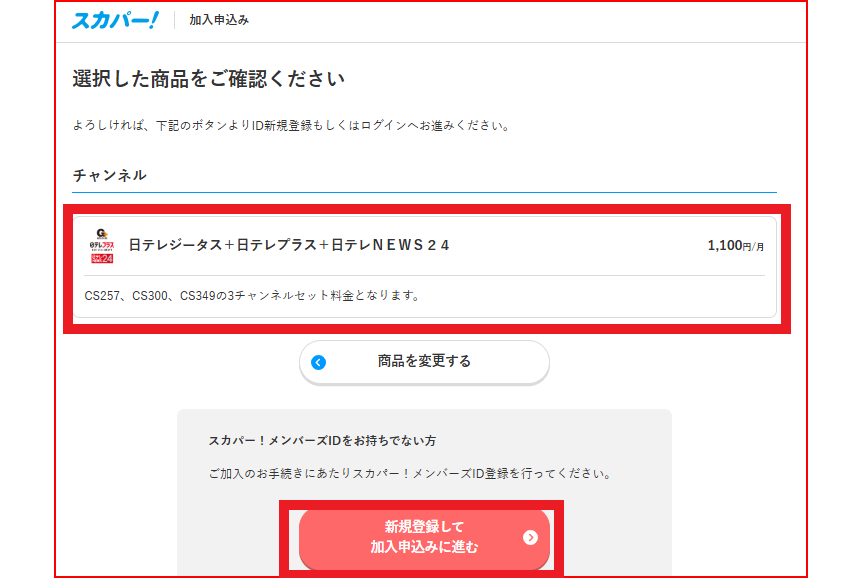Screen dimensions: 862x578
Task: Click the CS257, CS300, CS349 channel set note
Action: pos(251,296)
